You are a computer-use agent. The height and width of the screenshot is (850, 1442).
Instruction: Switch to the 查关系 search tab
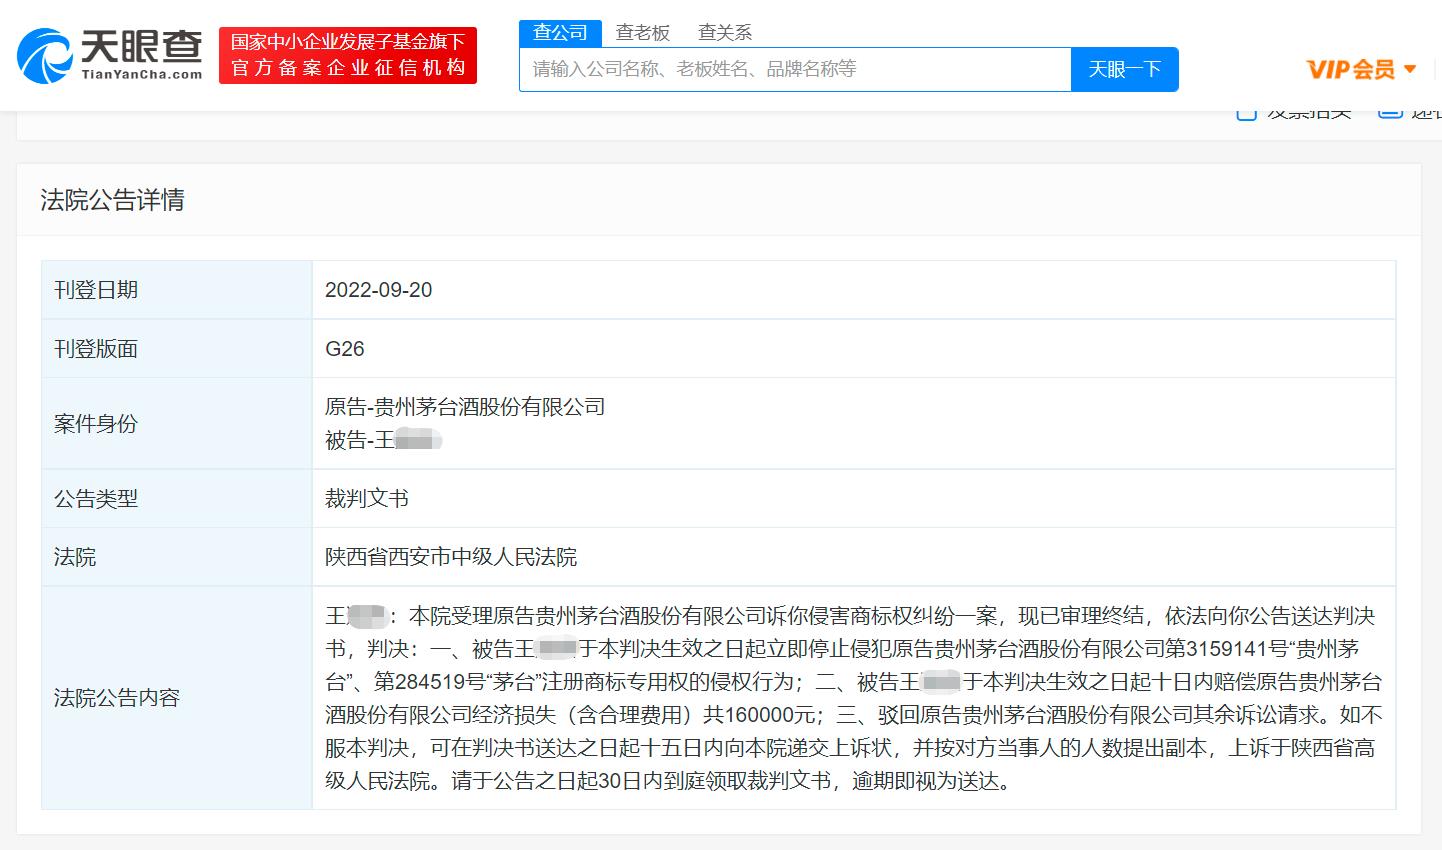point(725,33)
